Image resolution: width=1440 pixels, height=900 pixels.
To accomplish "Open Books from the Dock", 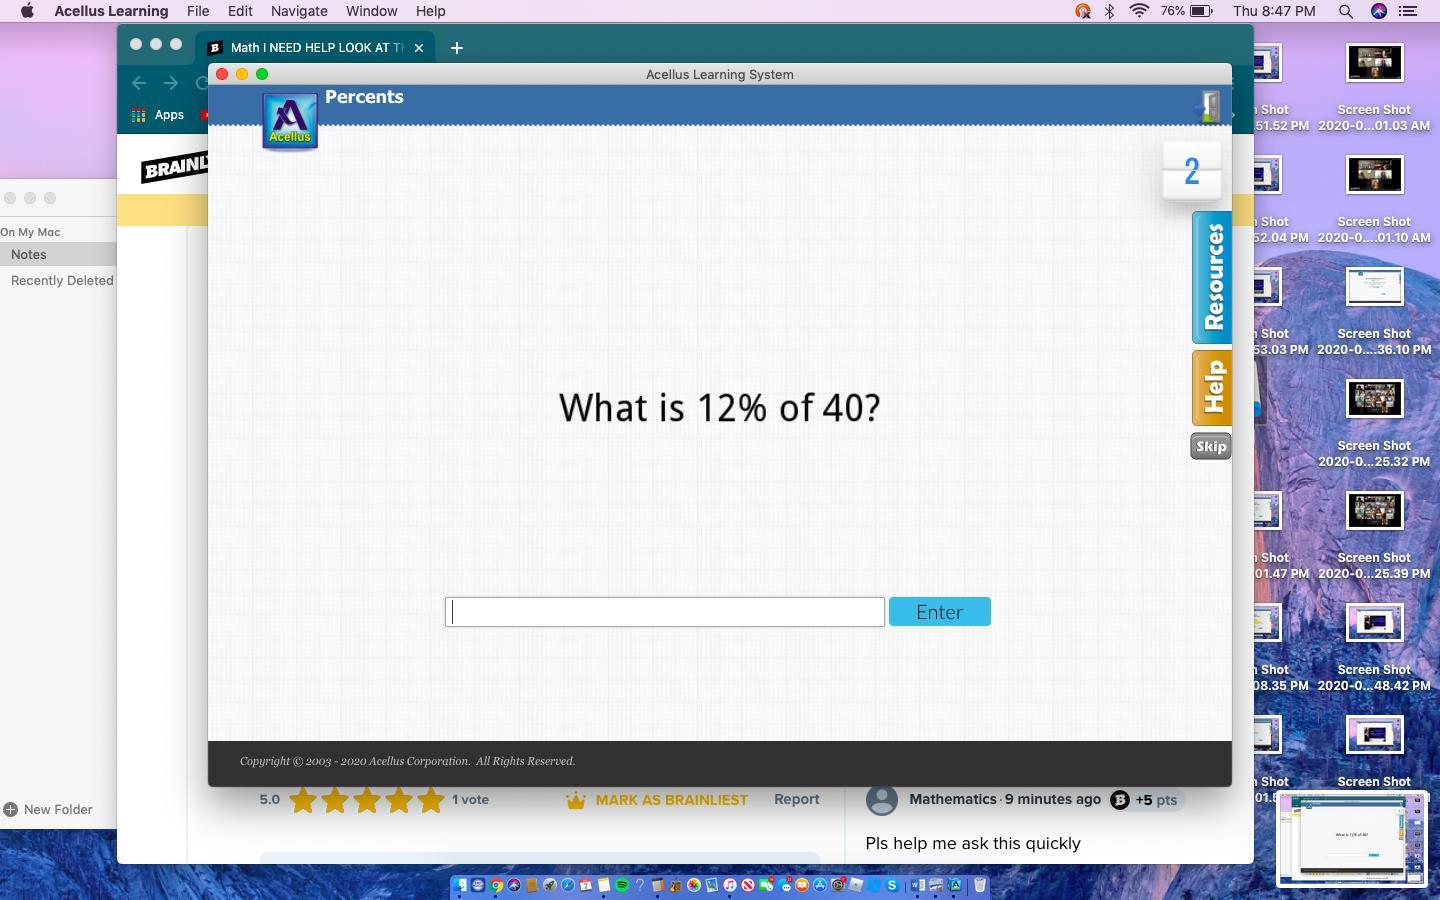I will [x=802, y=885].
